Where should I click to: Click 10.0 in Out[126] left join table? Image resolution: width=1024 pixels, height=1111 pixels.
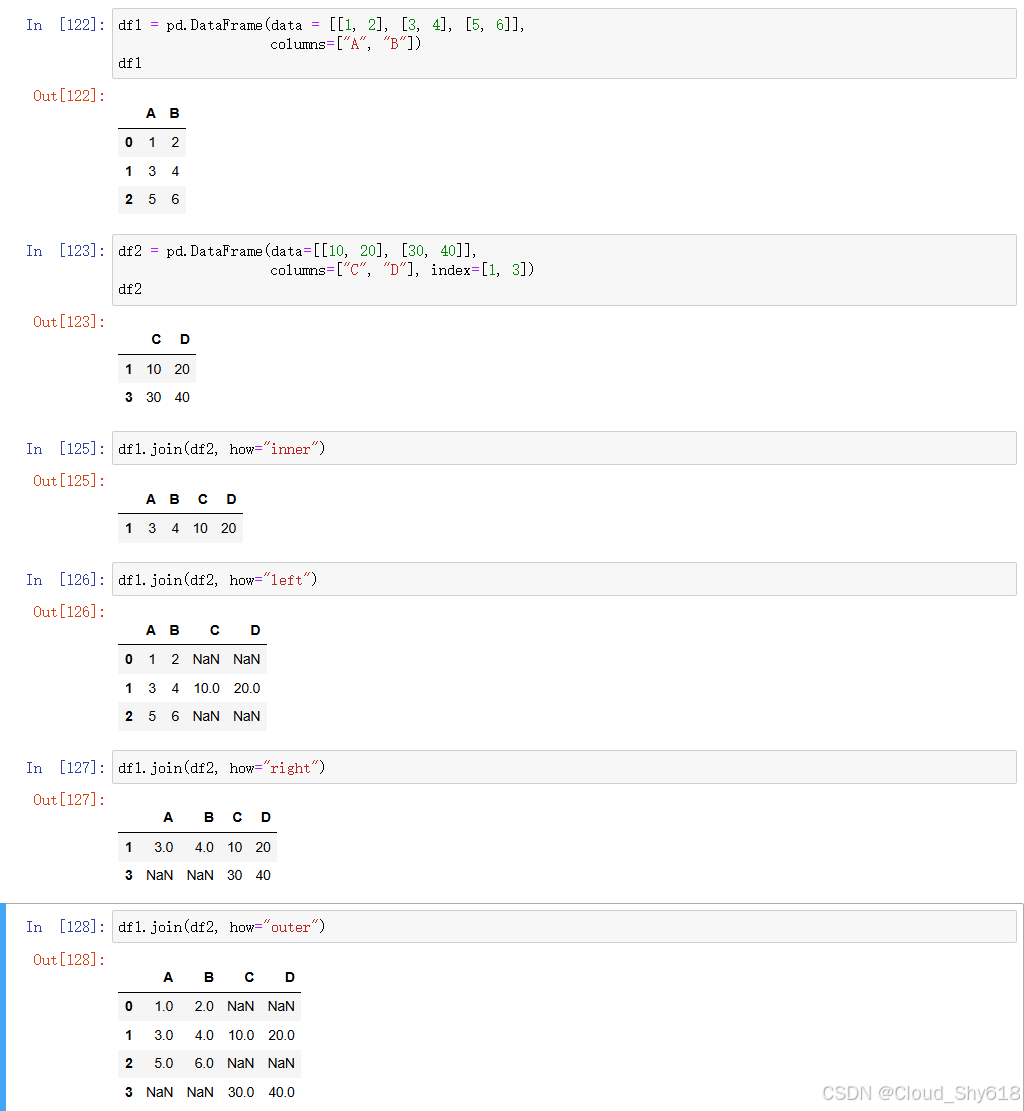[207, 688]
